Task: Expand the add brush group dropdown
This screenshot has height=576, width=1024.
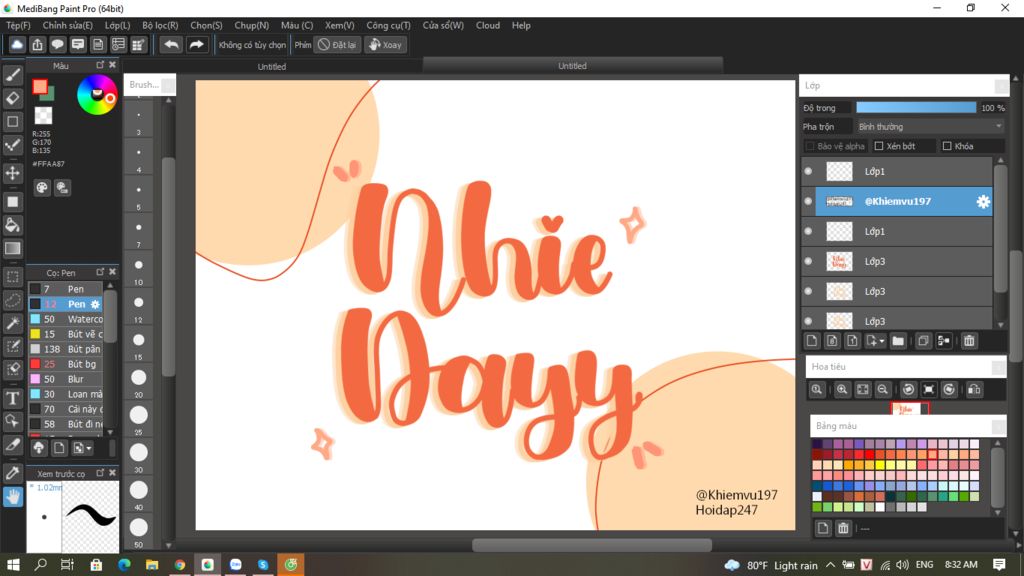Action: (x=89, y=449)
